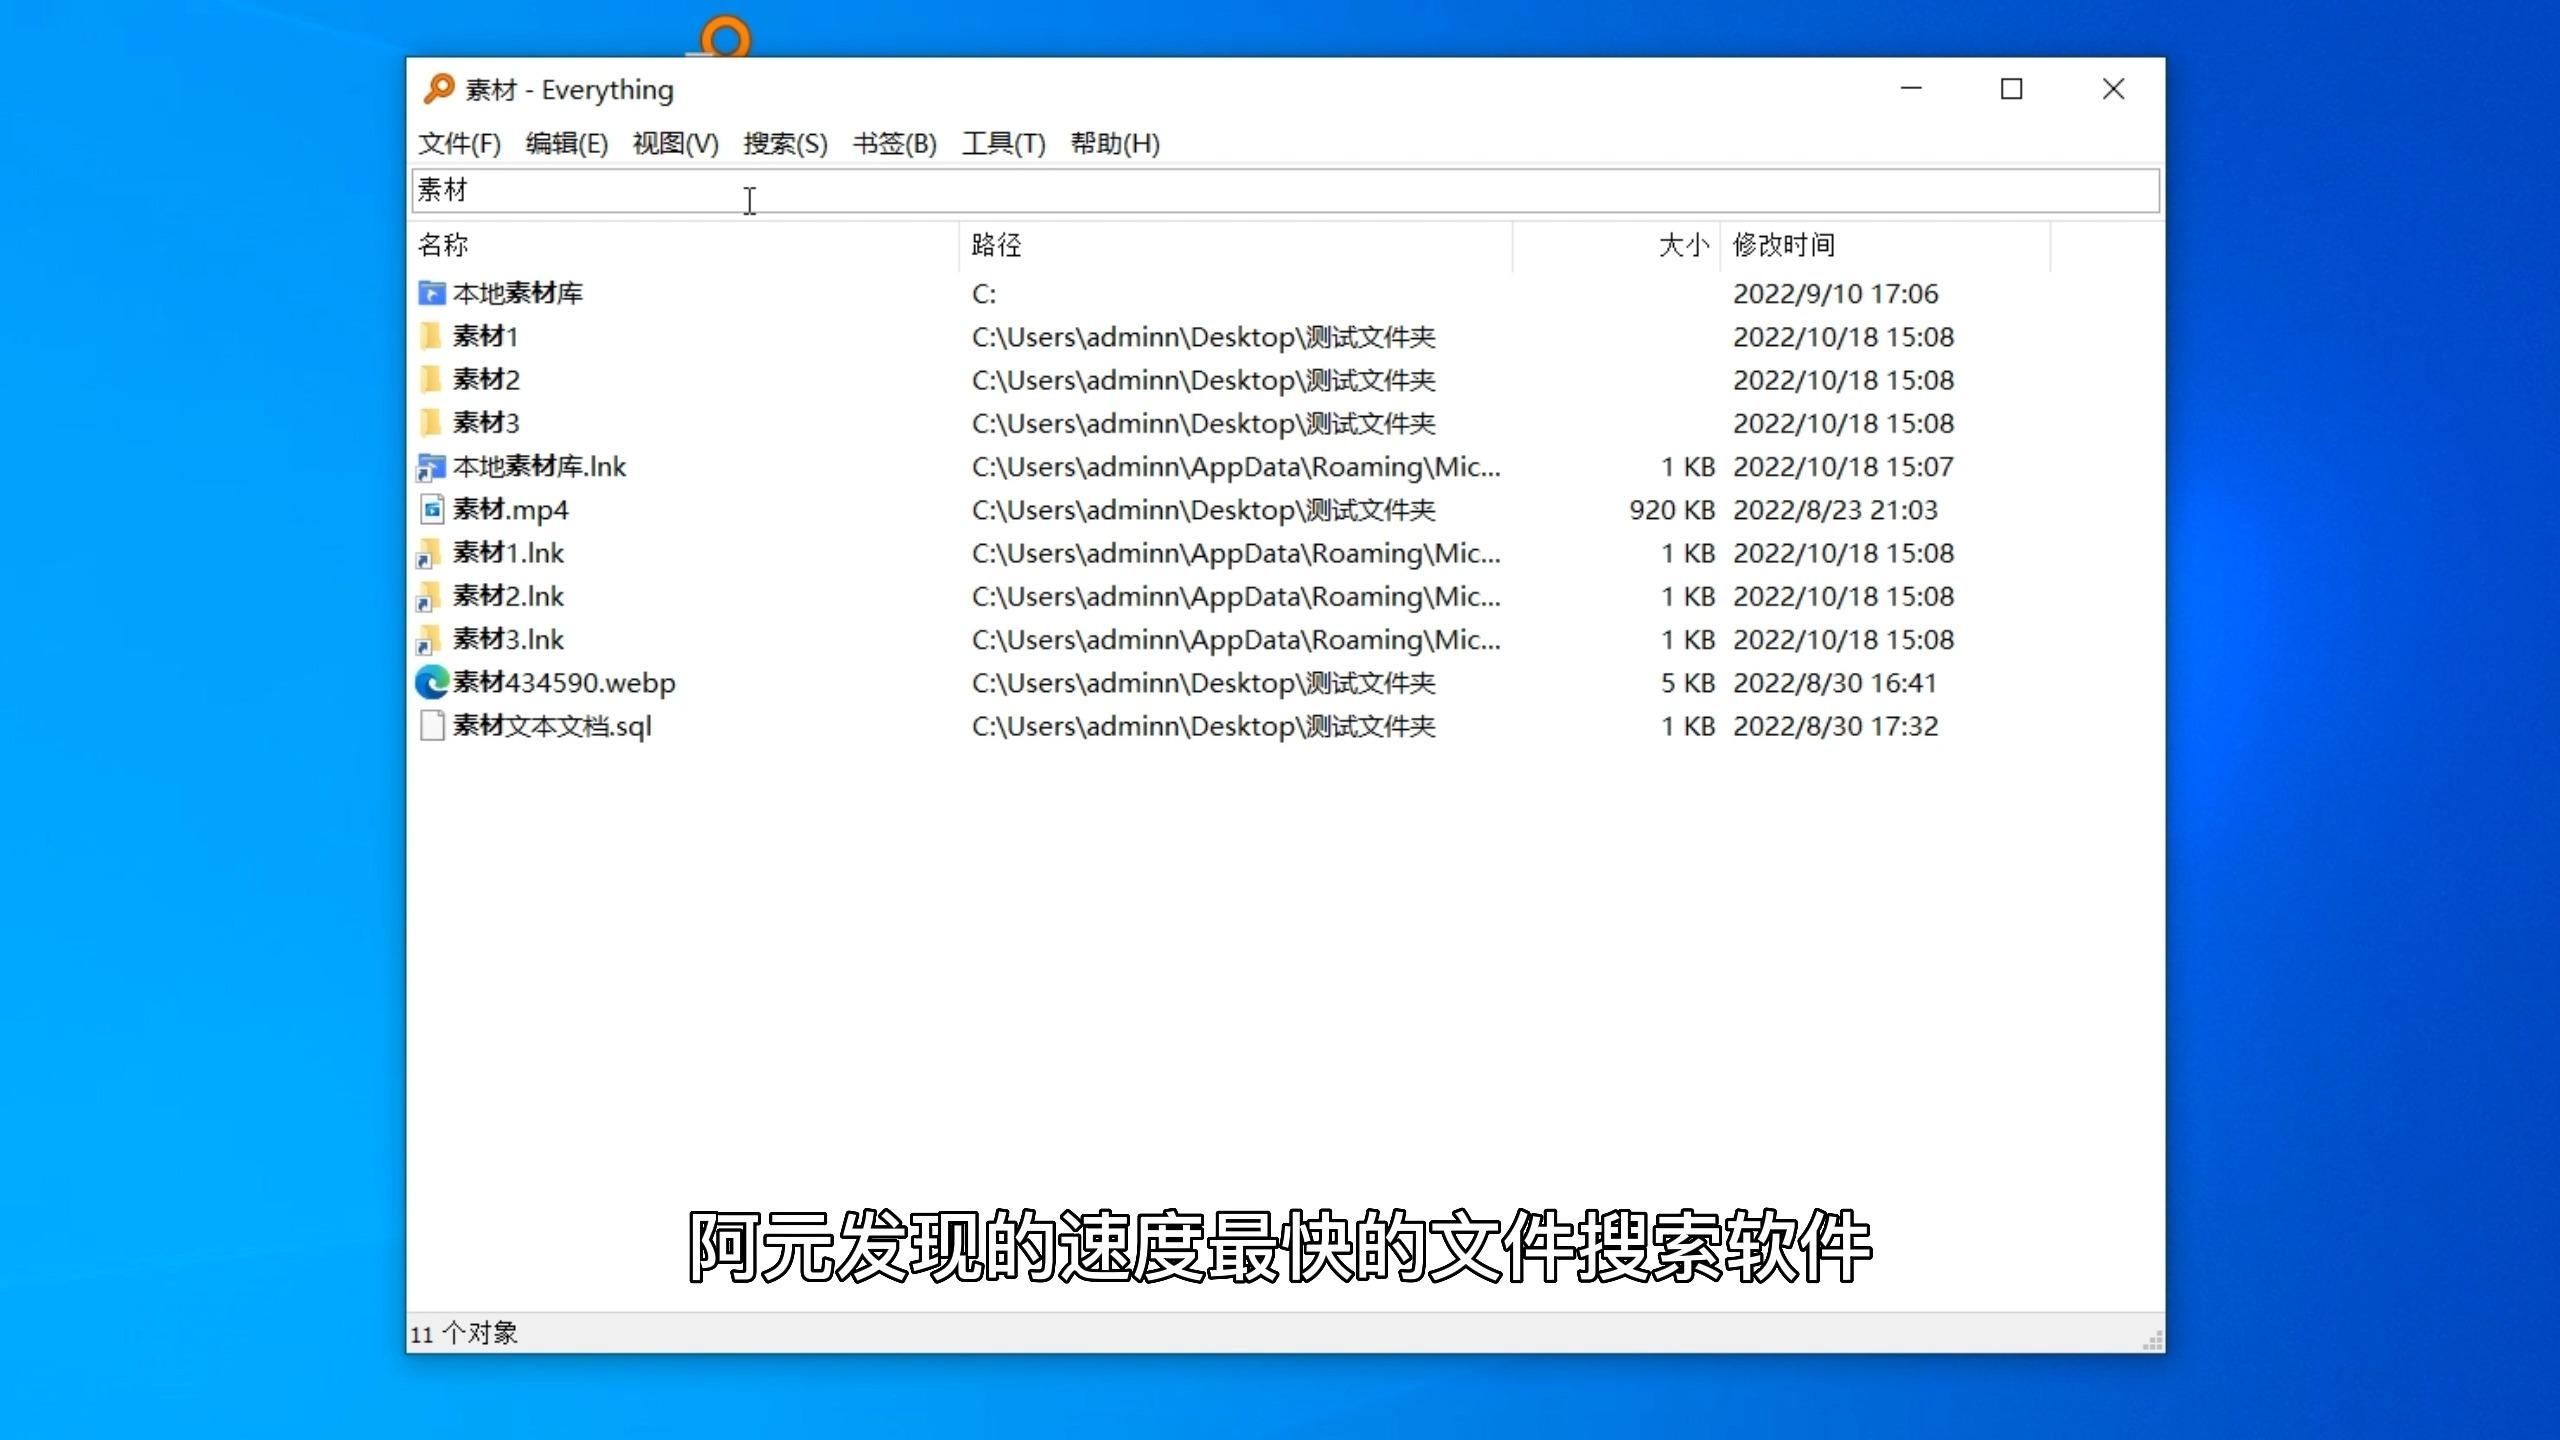The height and width of the screenshot is (1440, 2560).
Task: Click the AppData path of 本地素材库.lnk
Action: click(x=1236, y=466)
